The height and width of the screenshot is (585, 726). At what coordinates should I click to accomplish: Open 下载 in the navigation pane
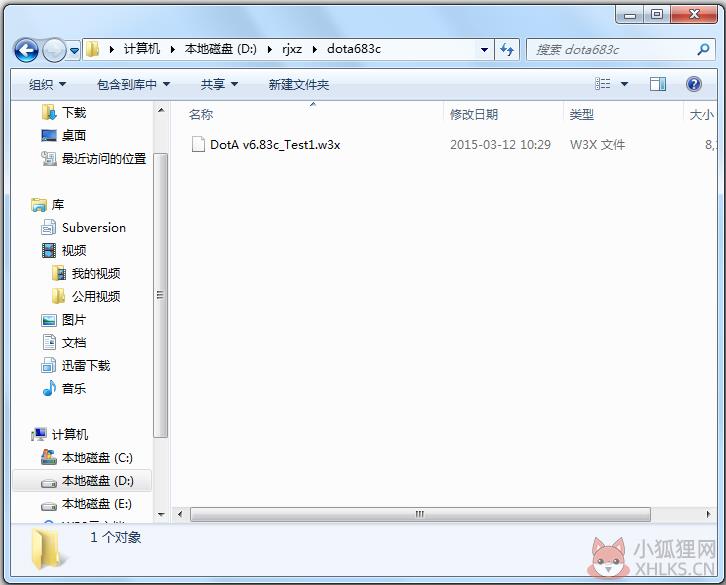74,113
